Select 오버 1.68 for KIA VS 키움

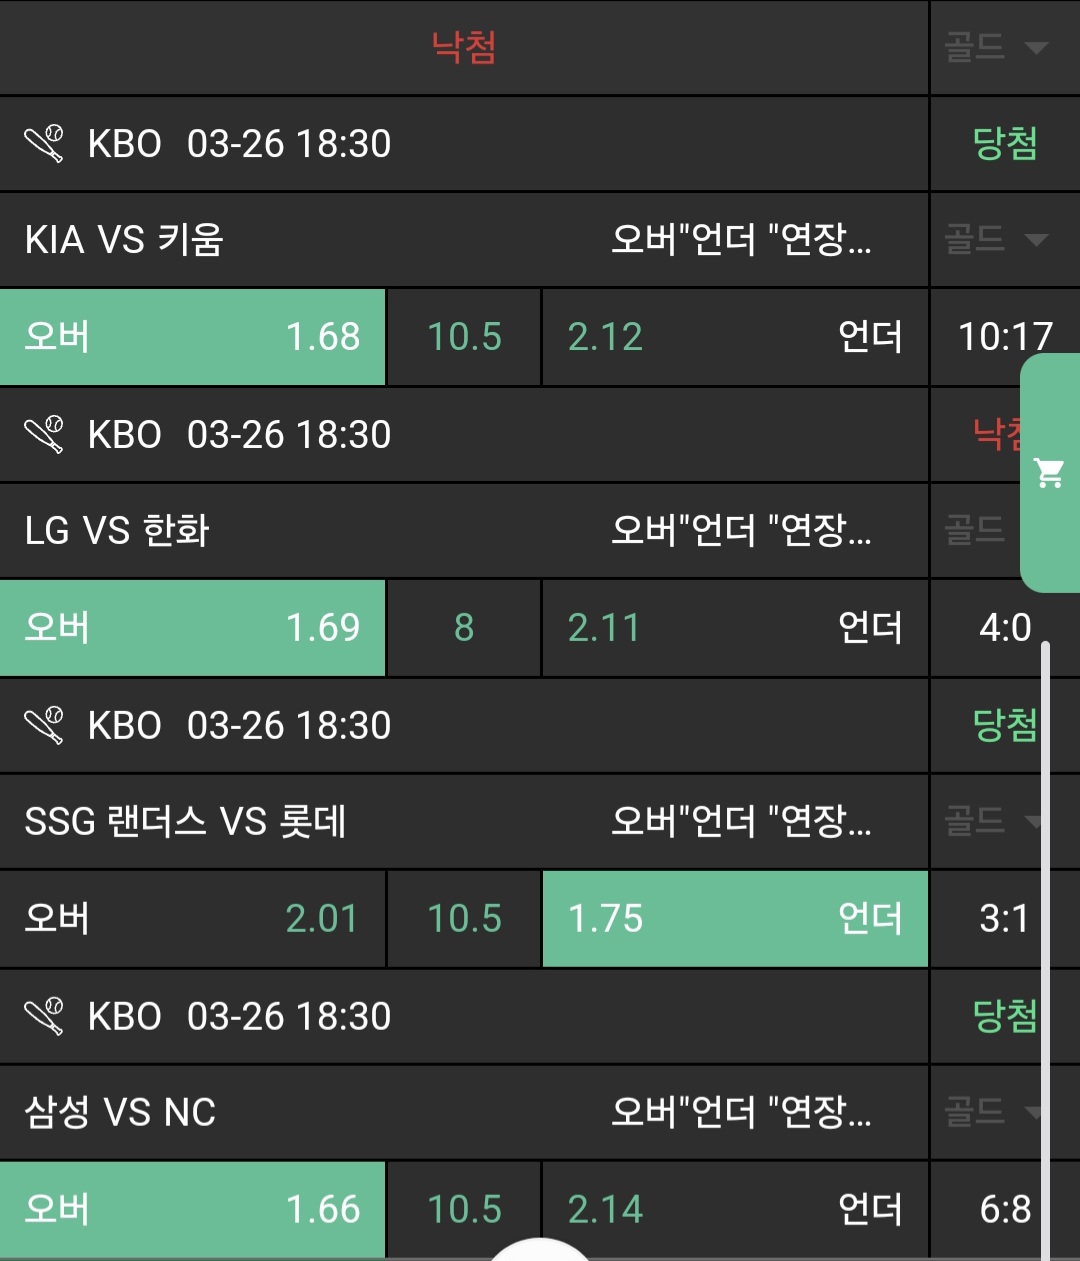(x=192, y=337)
